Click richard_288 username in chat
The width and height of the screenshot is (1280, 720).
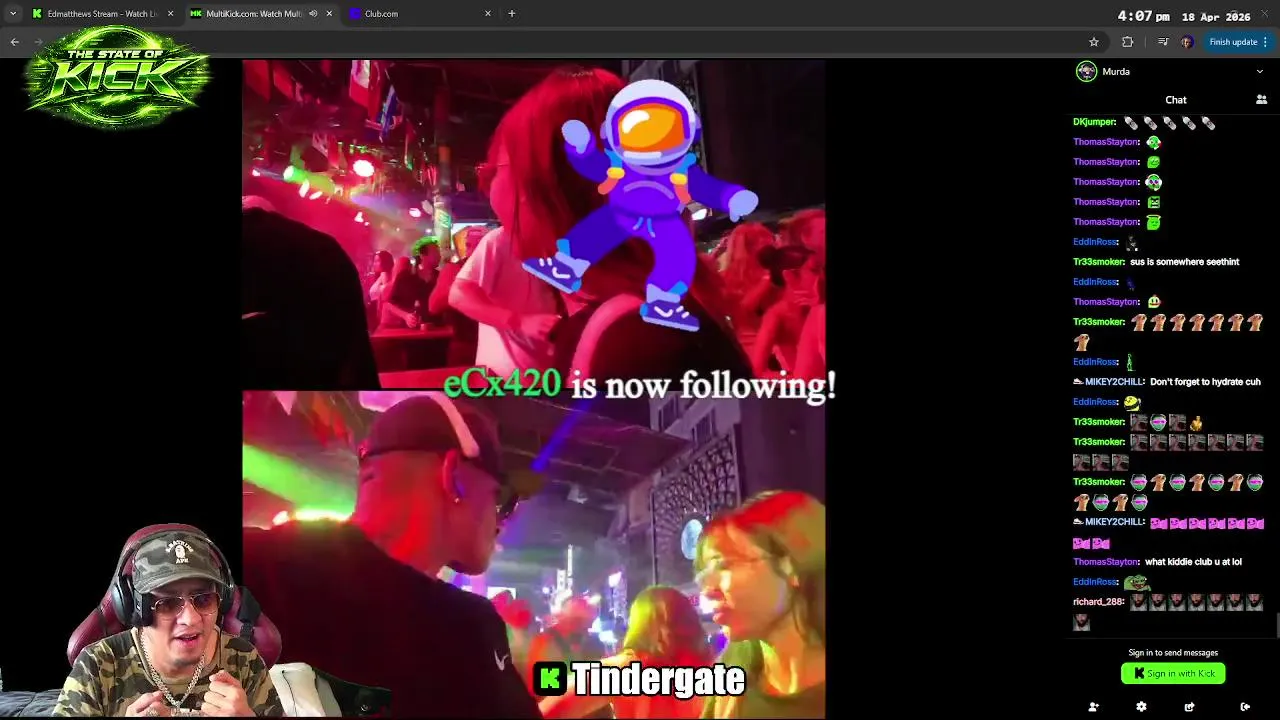click(x=1099, y=602)
